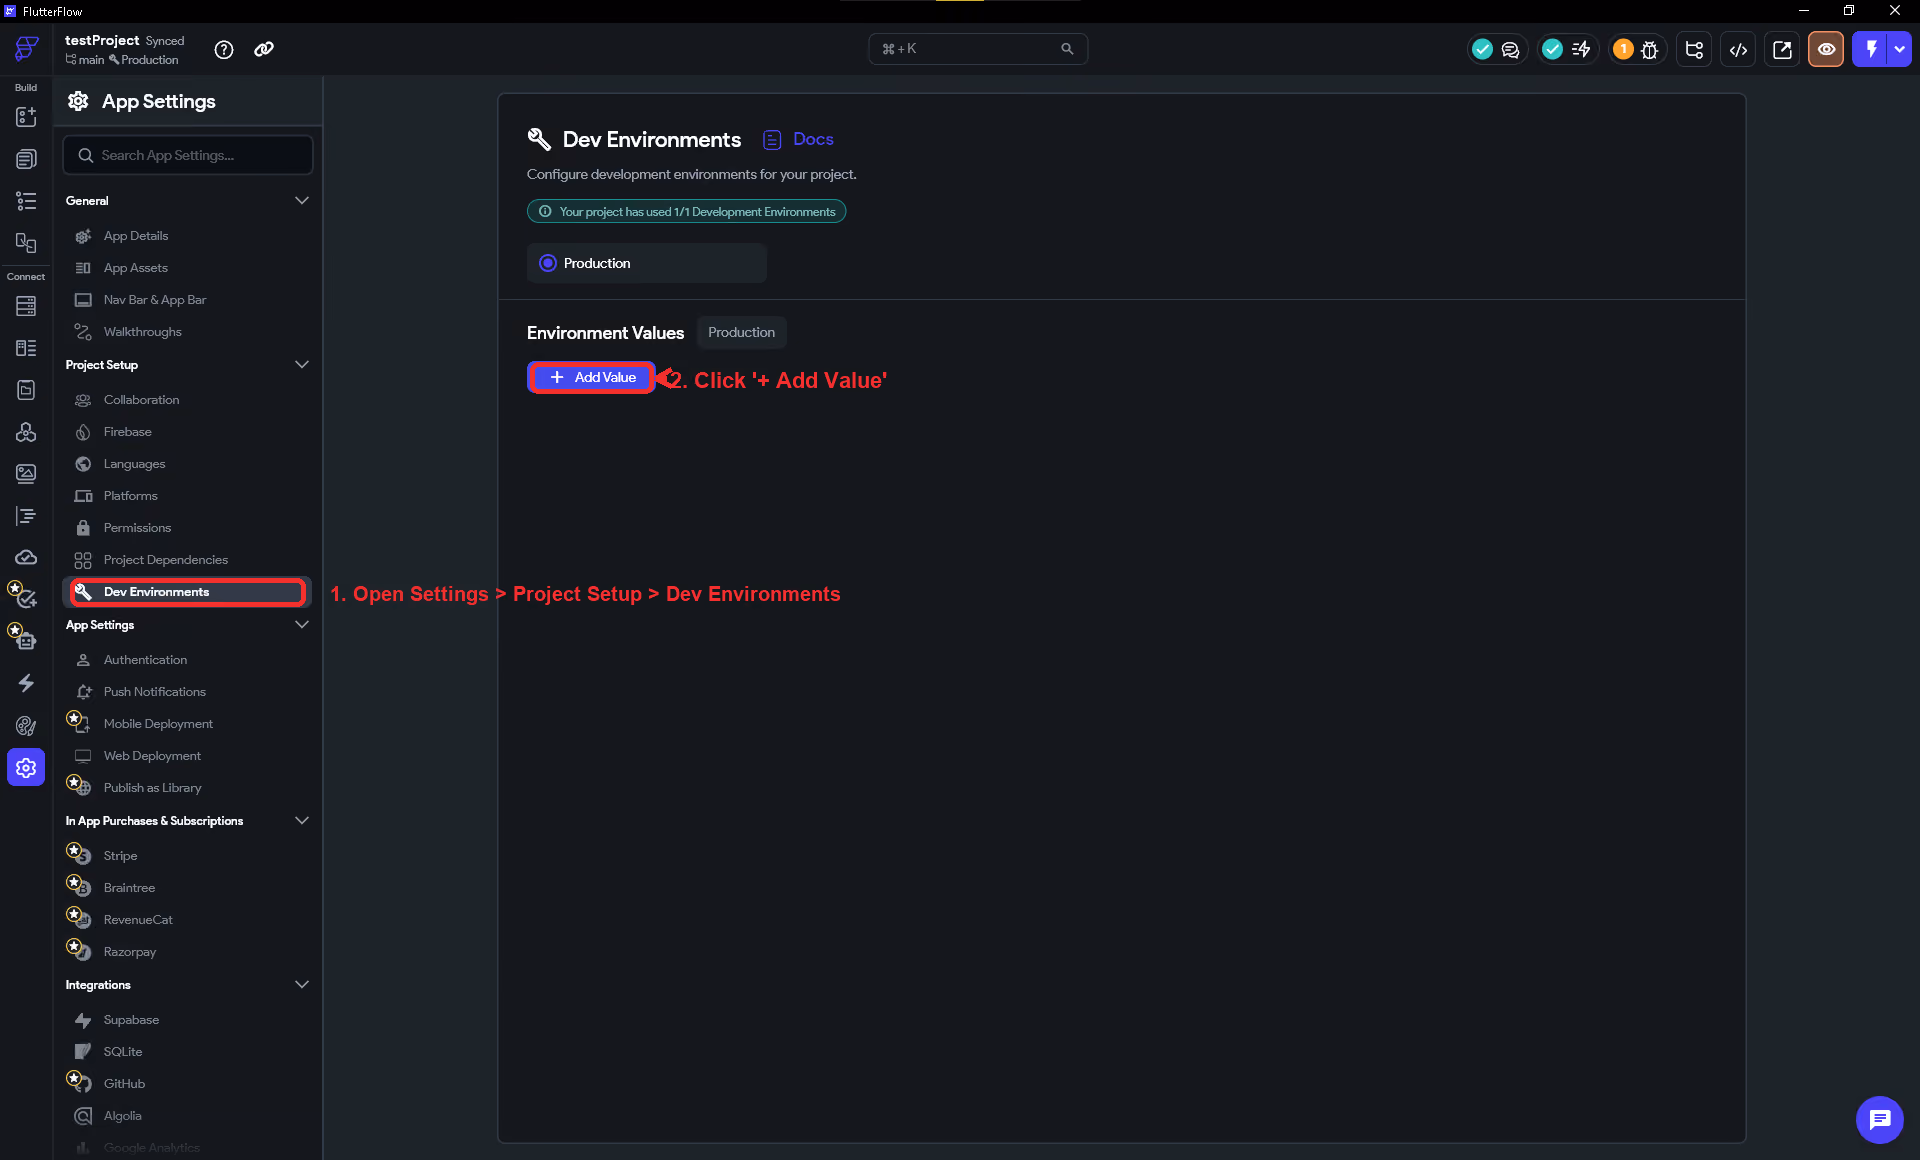The image size is (1920, 1160).
Task: Click the action flow lightning-list icon in toolbar
Action: [x=1581, y=49]
